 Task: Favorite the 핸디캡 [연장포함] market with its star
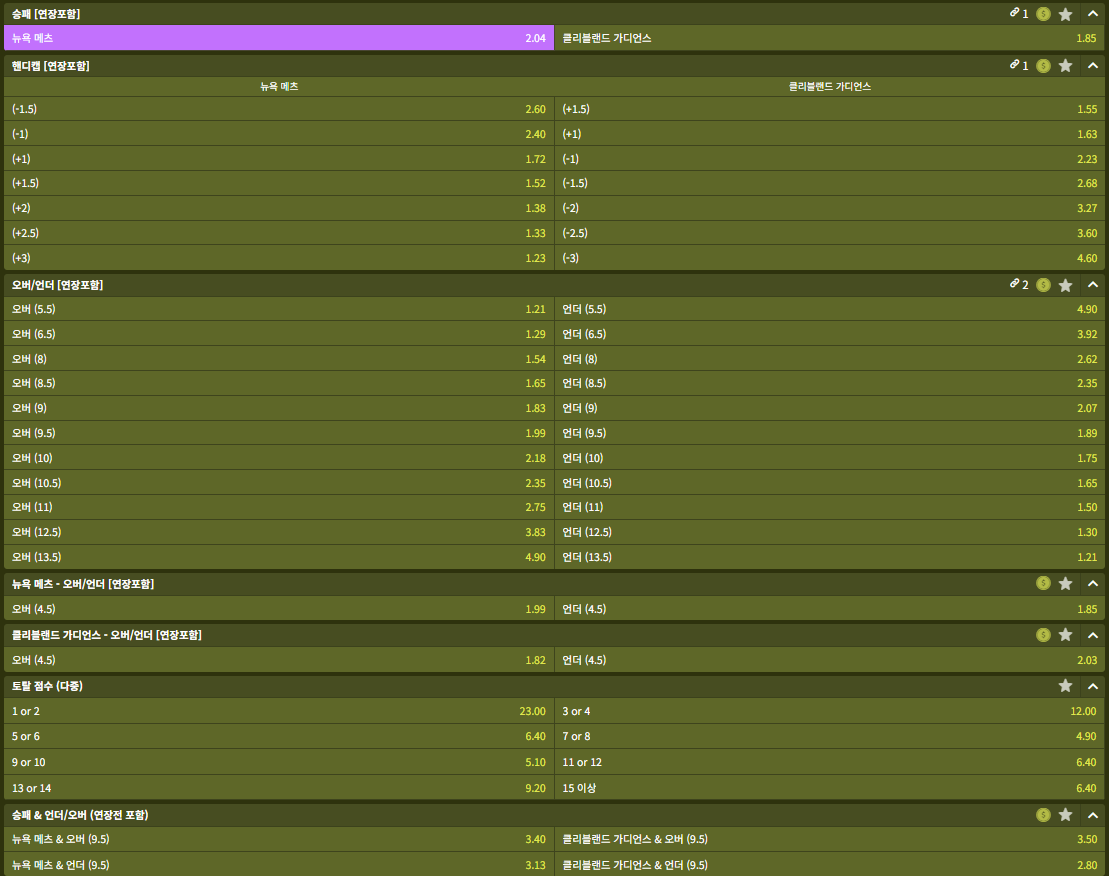[x=1065, y=66]
